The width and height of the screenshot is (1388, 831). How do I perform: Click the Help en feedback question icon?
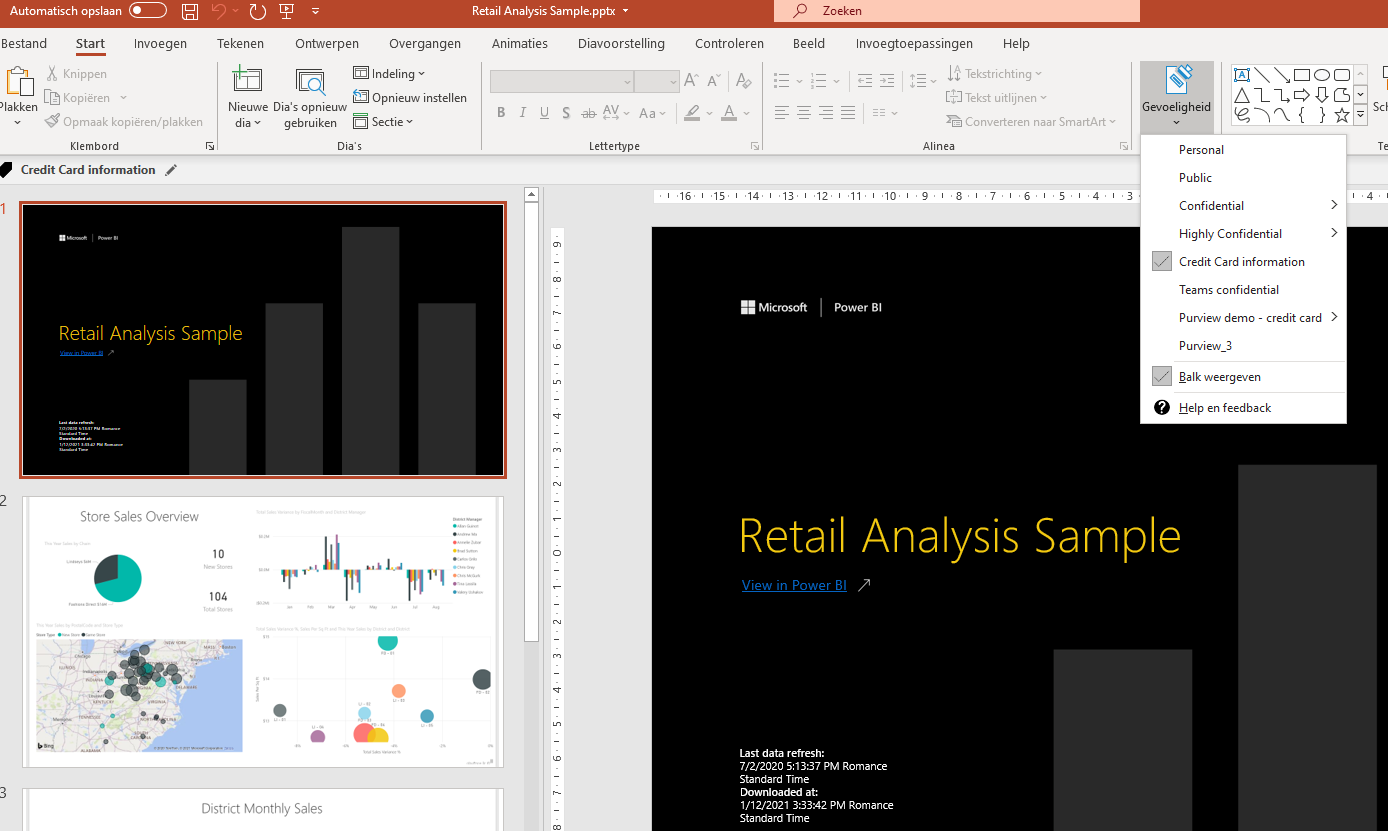[1161, 408]
